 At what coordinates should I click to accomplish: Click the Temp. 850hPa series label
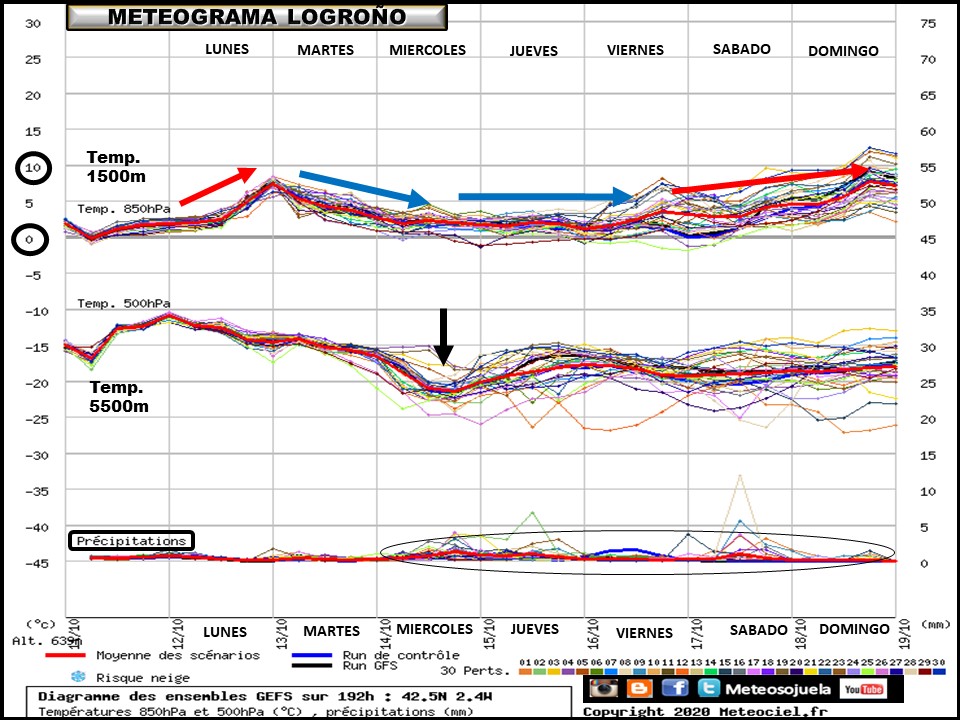[x=124, y=209]
